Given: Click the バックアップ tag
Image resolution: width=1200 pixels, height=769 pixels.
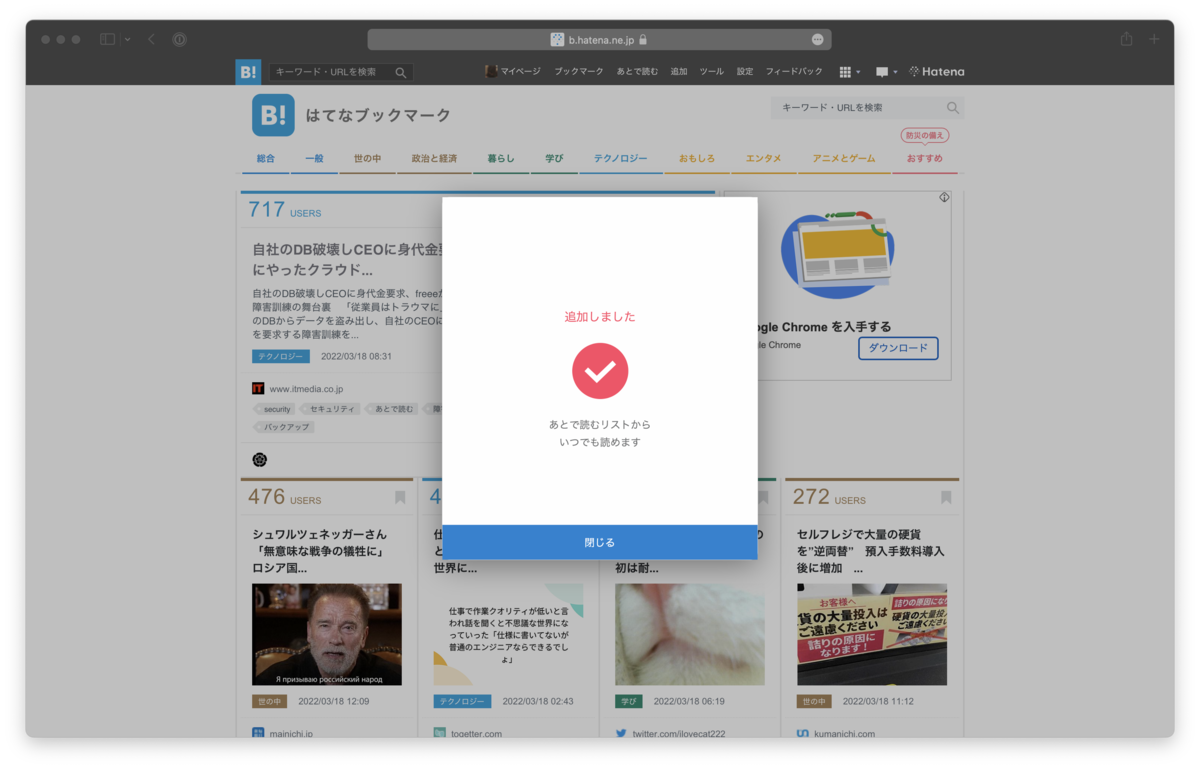Looking at the screenshot, I should point(286,427).
